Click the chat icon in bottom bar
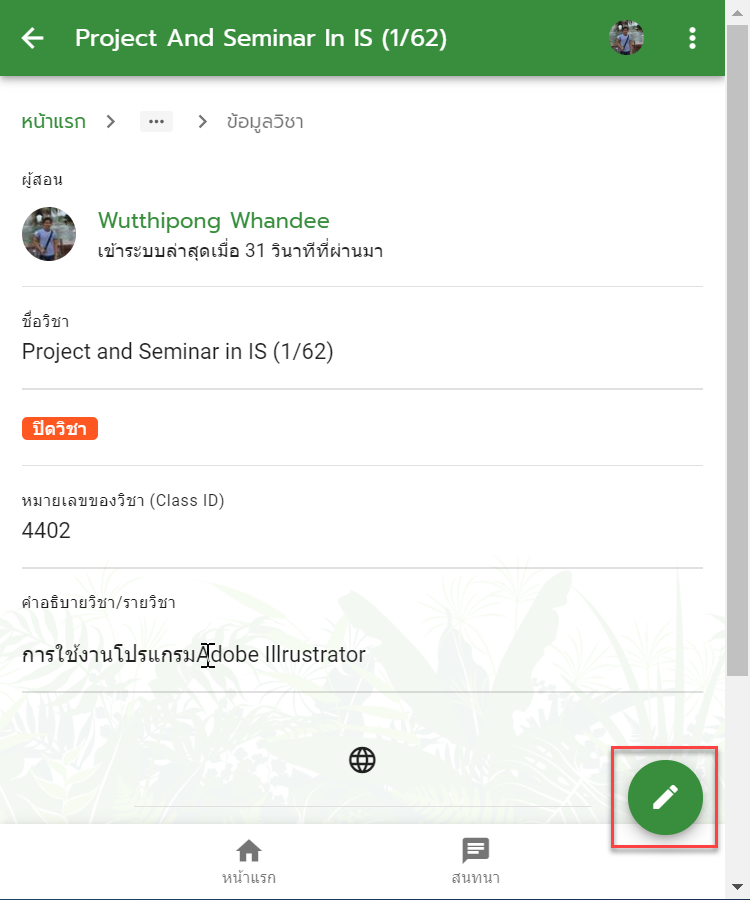The width and height of the screenshot is (750, 900). [476, 850]
